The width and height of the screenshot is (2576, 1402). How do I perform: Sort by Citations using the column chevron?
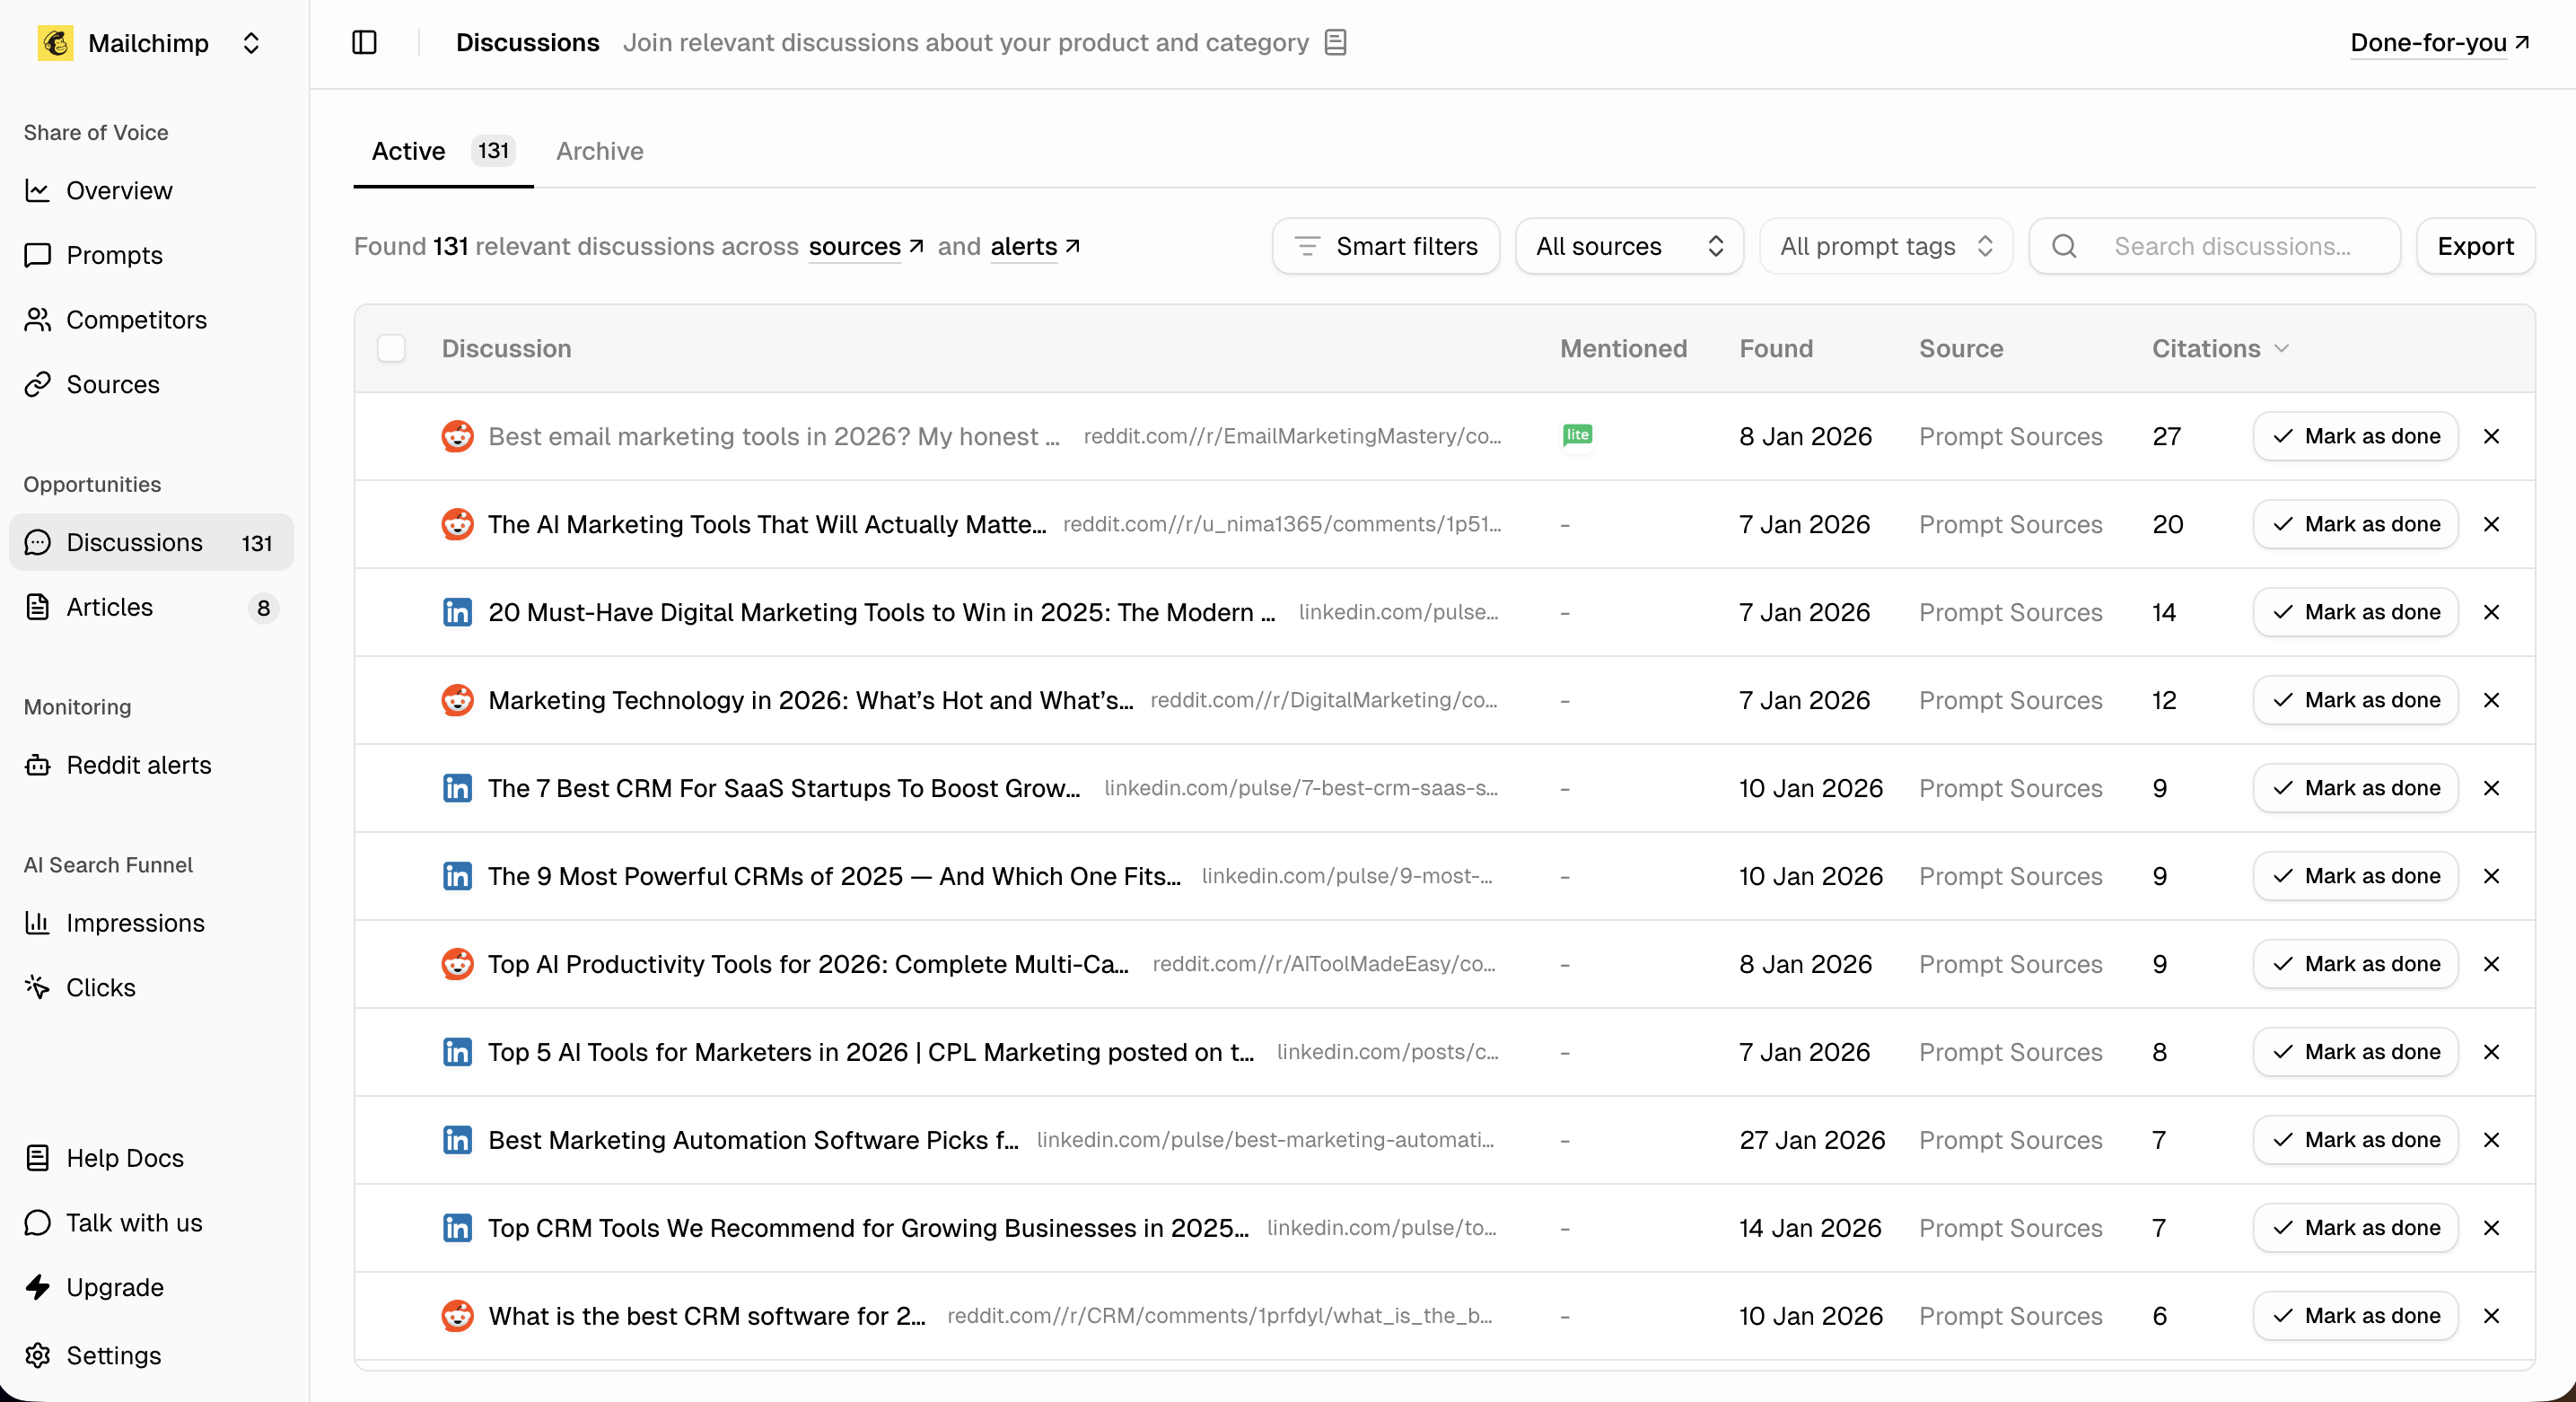[x=2281, y=348]
